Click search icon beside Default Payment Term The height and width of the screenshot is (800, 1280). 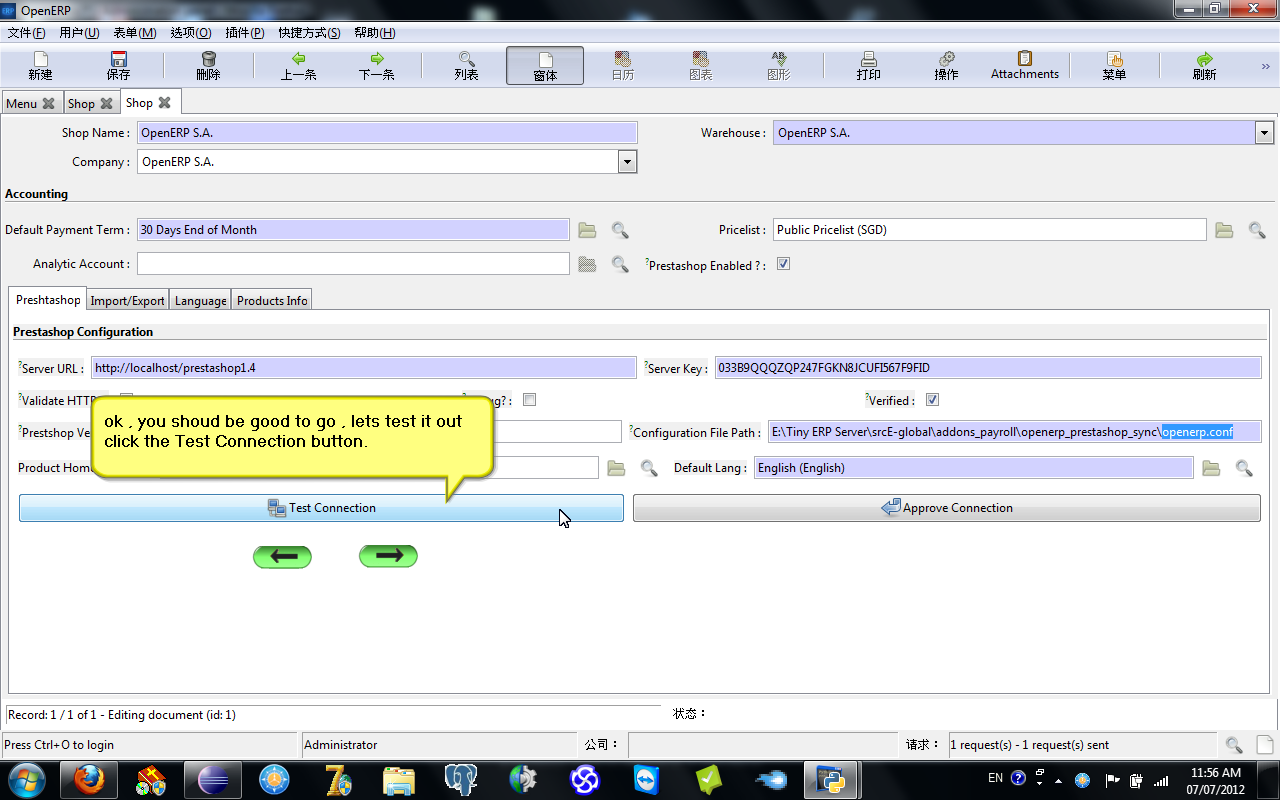click(x=620, y=230)
